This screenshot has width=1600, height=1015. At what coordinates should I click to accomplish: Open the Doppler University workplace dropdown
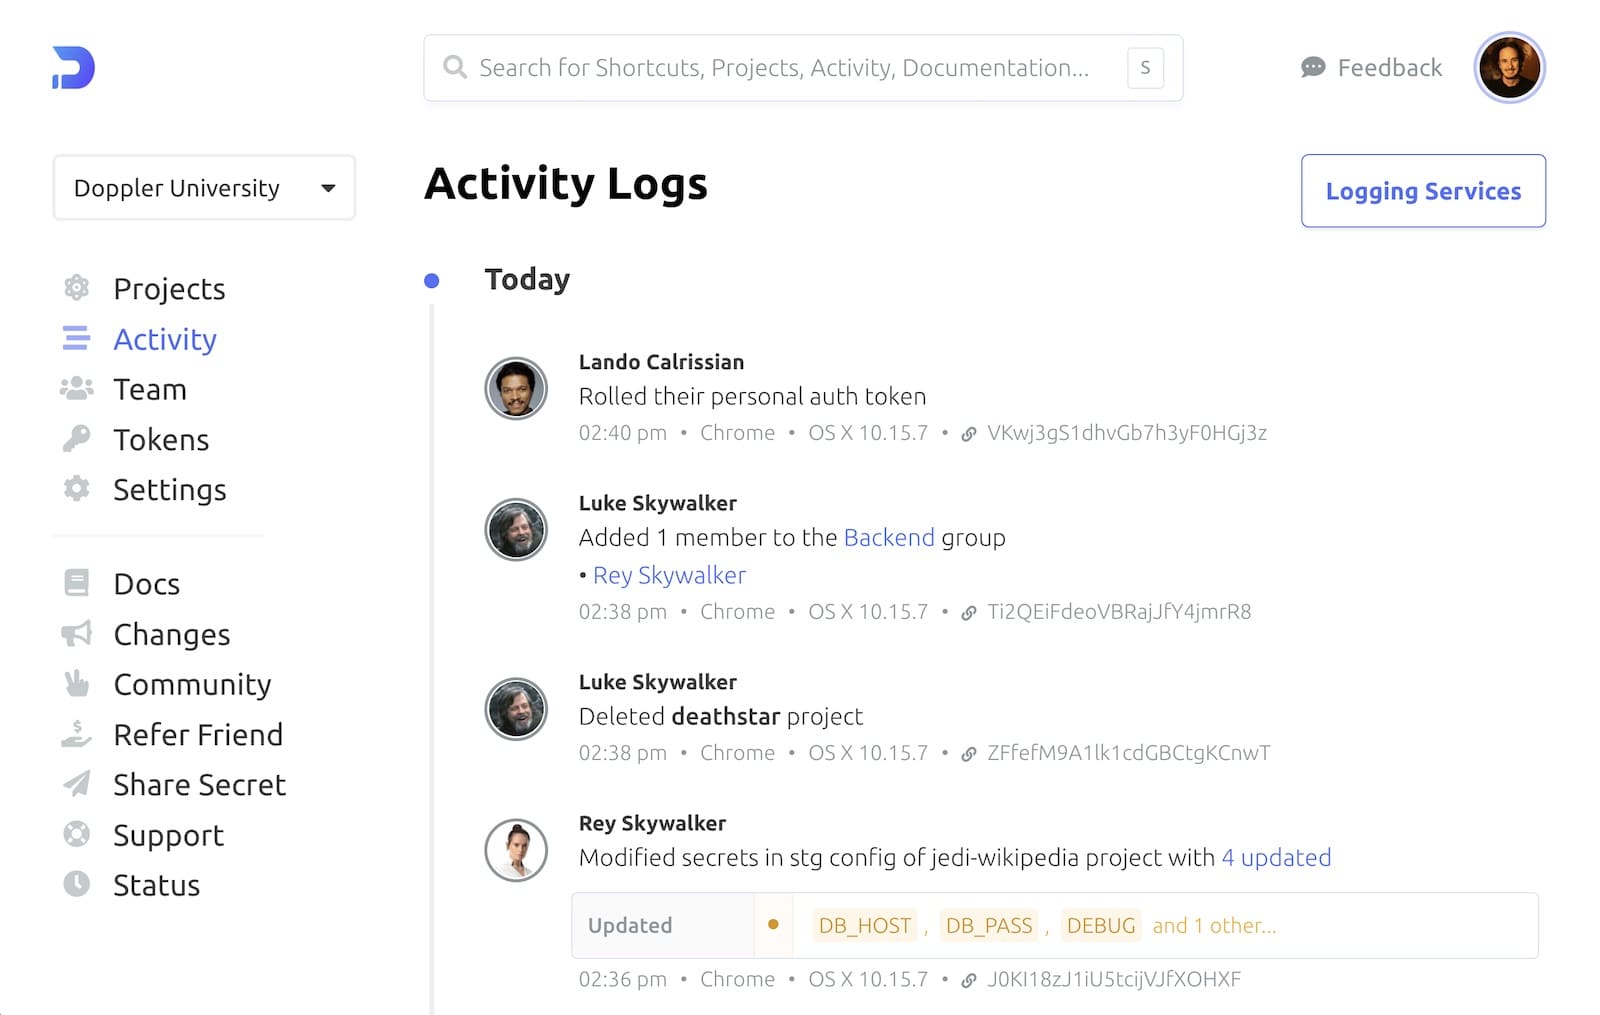204,188
